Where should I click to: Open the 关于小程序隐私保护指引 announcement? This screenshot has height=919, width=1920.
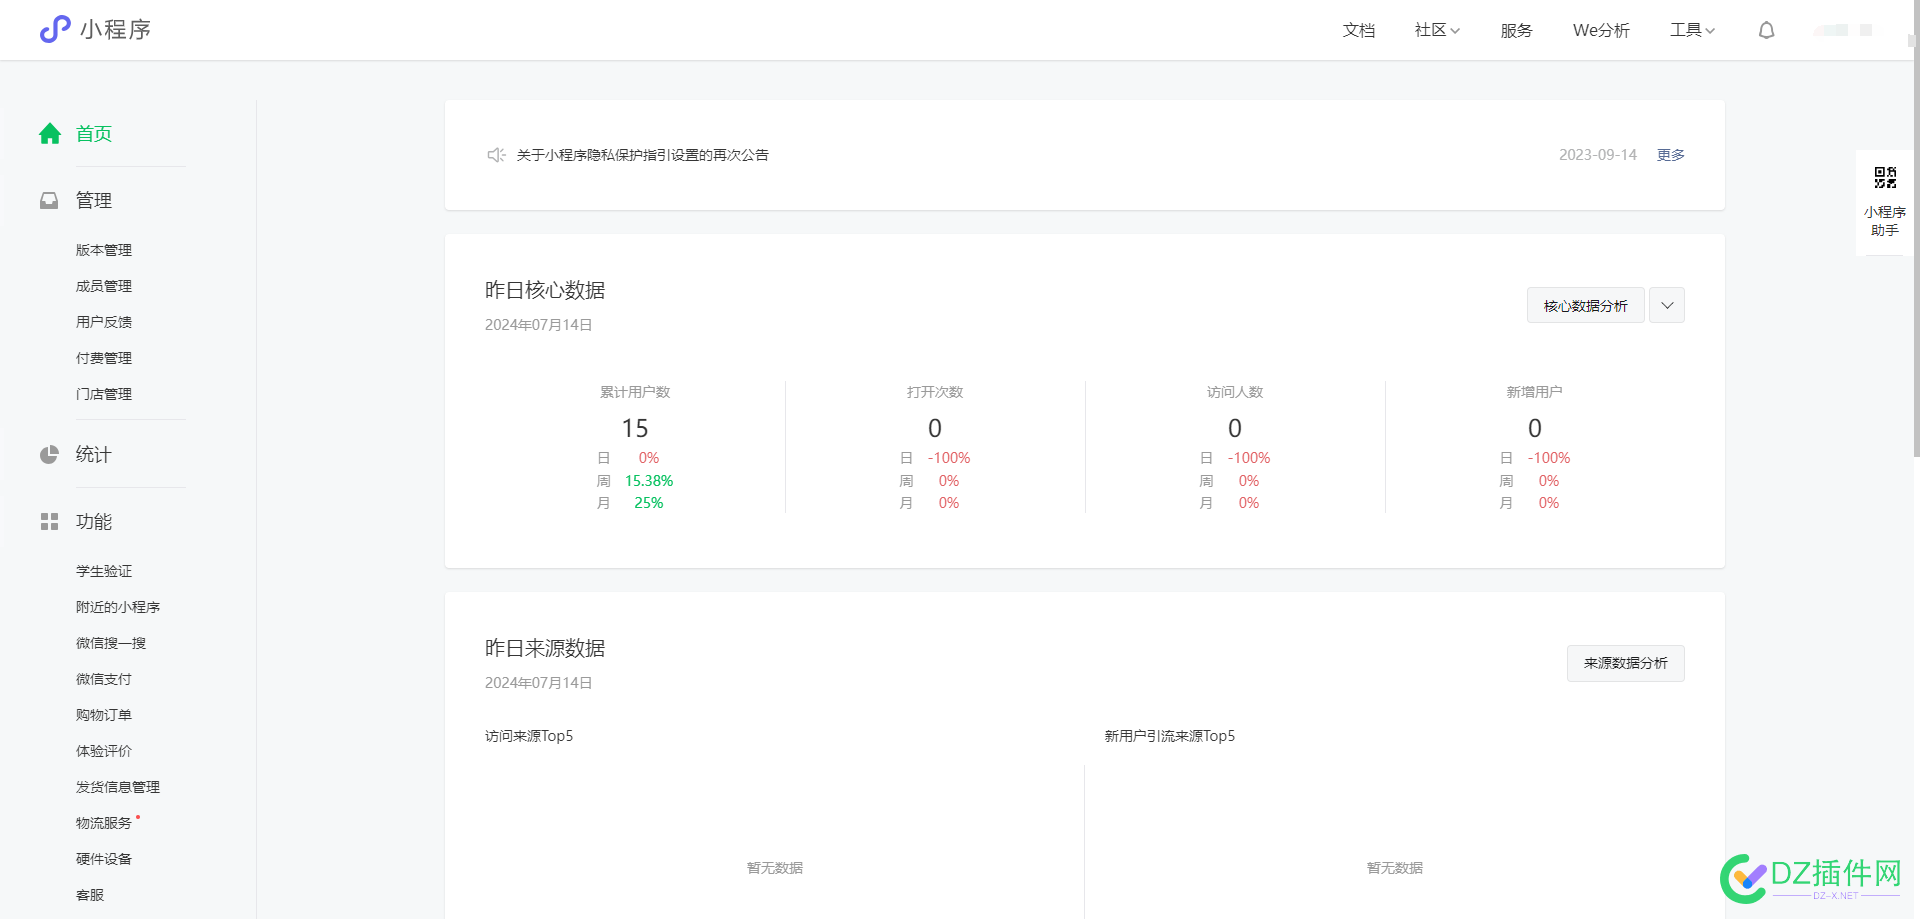coord(642,155)
